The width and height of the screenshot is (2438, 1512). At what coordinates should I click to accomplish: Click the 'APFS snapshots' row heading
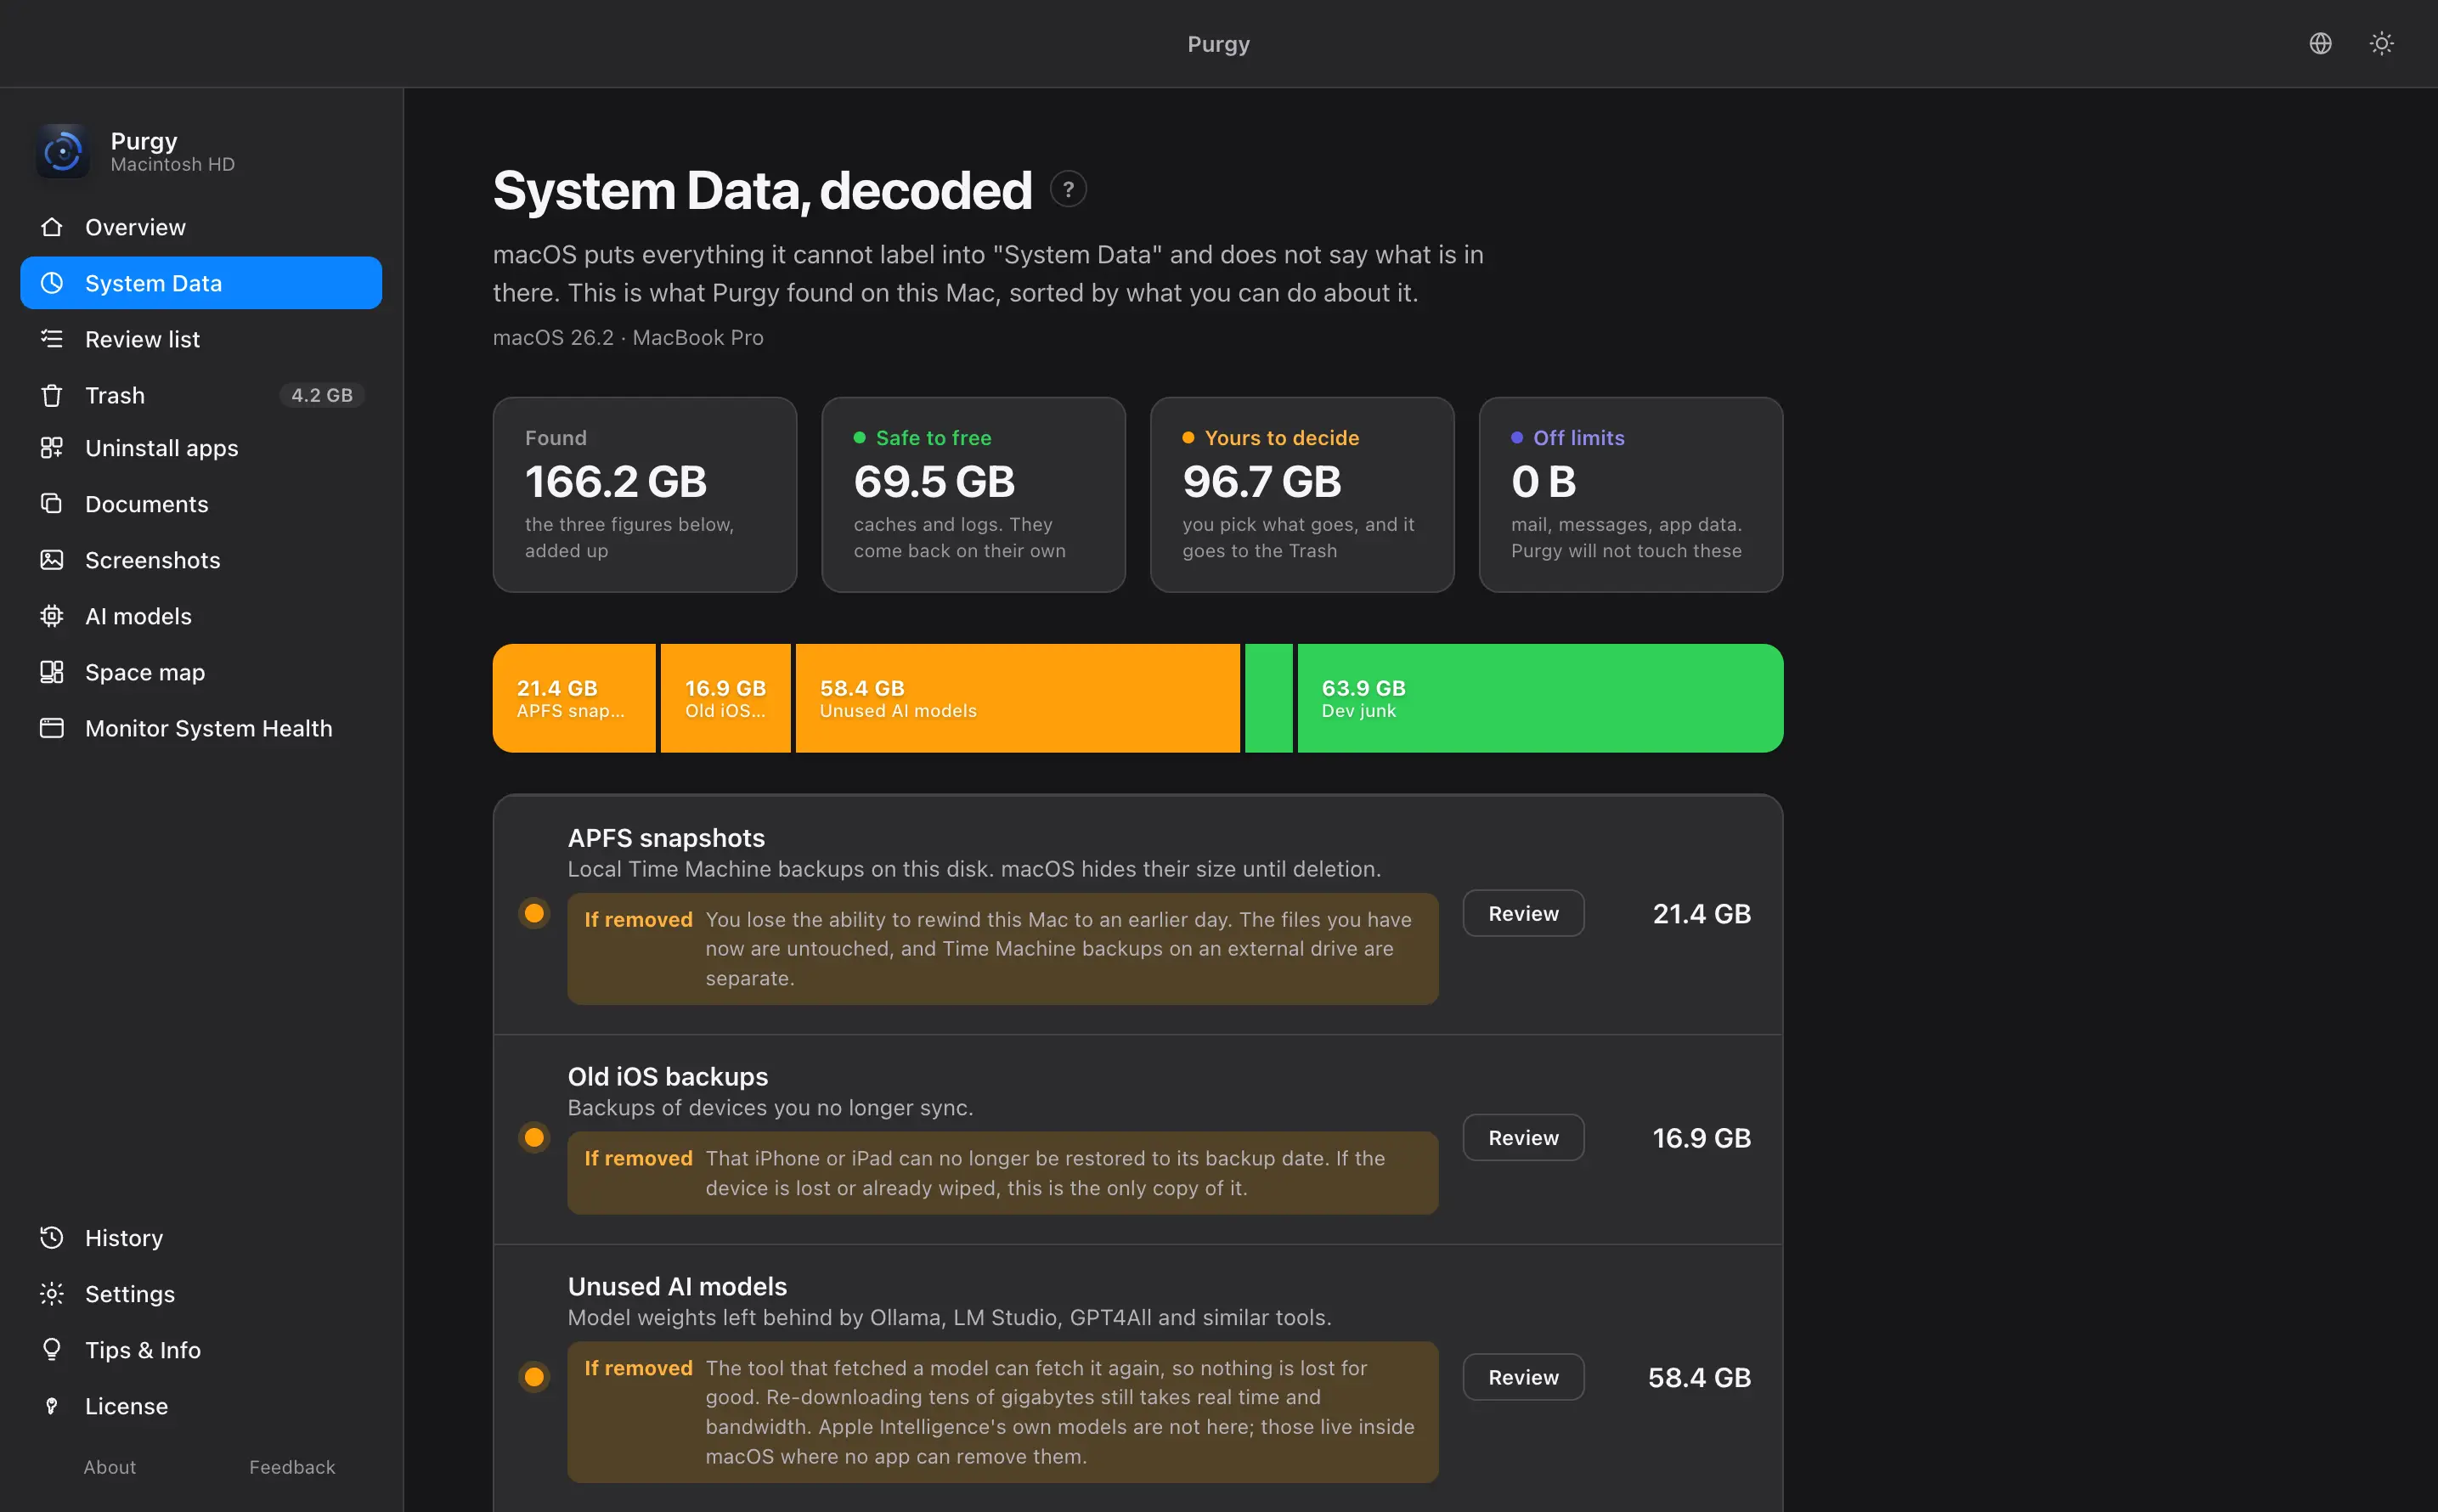(666, 838)
